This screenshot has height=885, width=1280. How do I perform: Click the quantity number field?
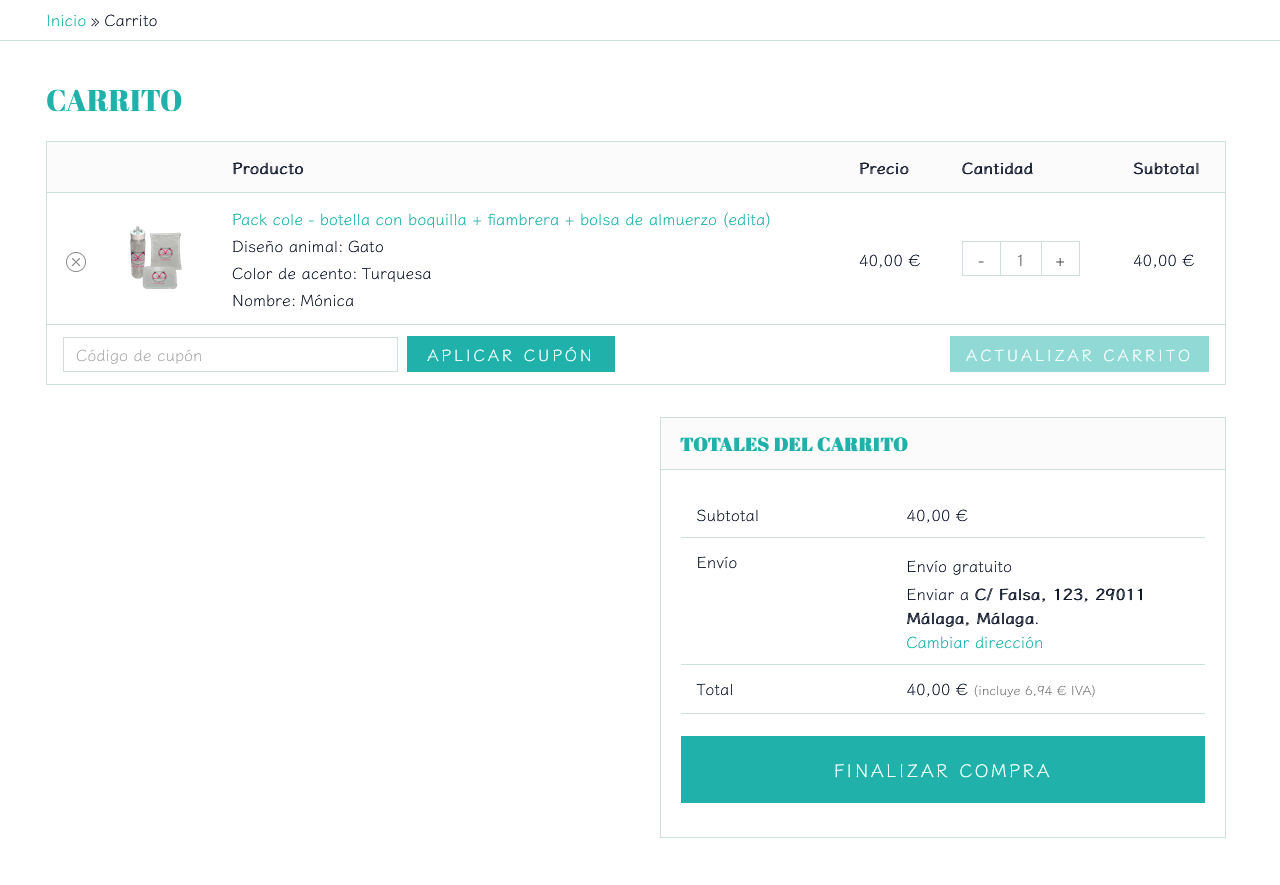pyautogui.click(x=1020, y=260)
